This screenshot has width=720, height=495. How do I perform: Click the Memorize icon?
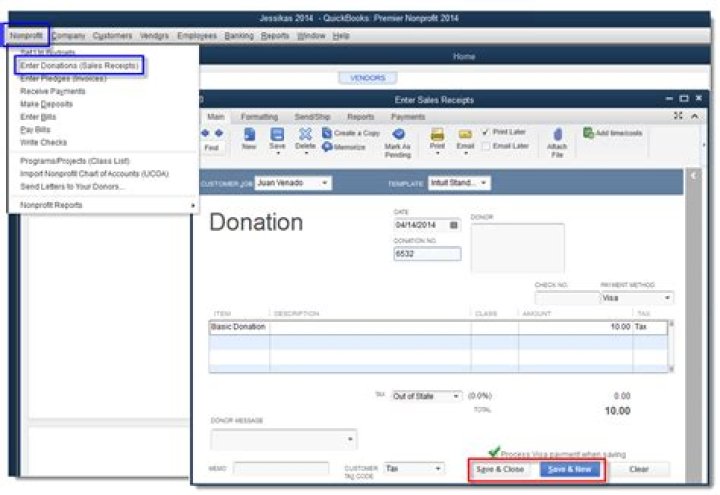[x=327, y=147]
